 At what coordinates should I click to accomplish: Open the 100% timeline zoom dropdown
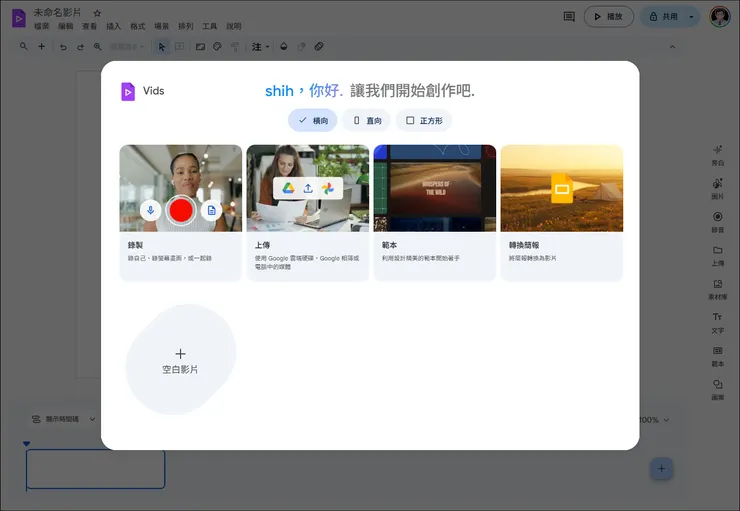coord(654,419)
